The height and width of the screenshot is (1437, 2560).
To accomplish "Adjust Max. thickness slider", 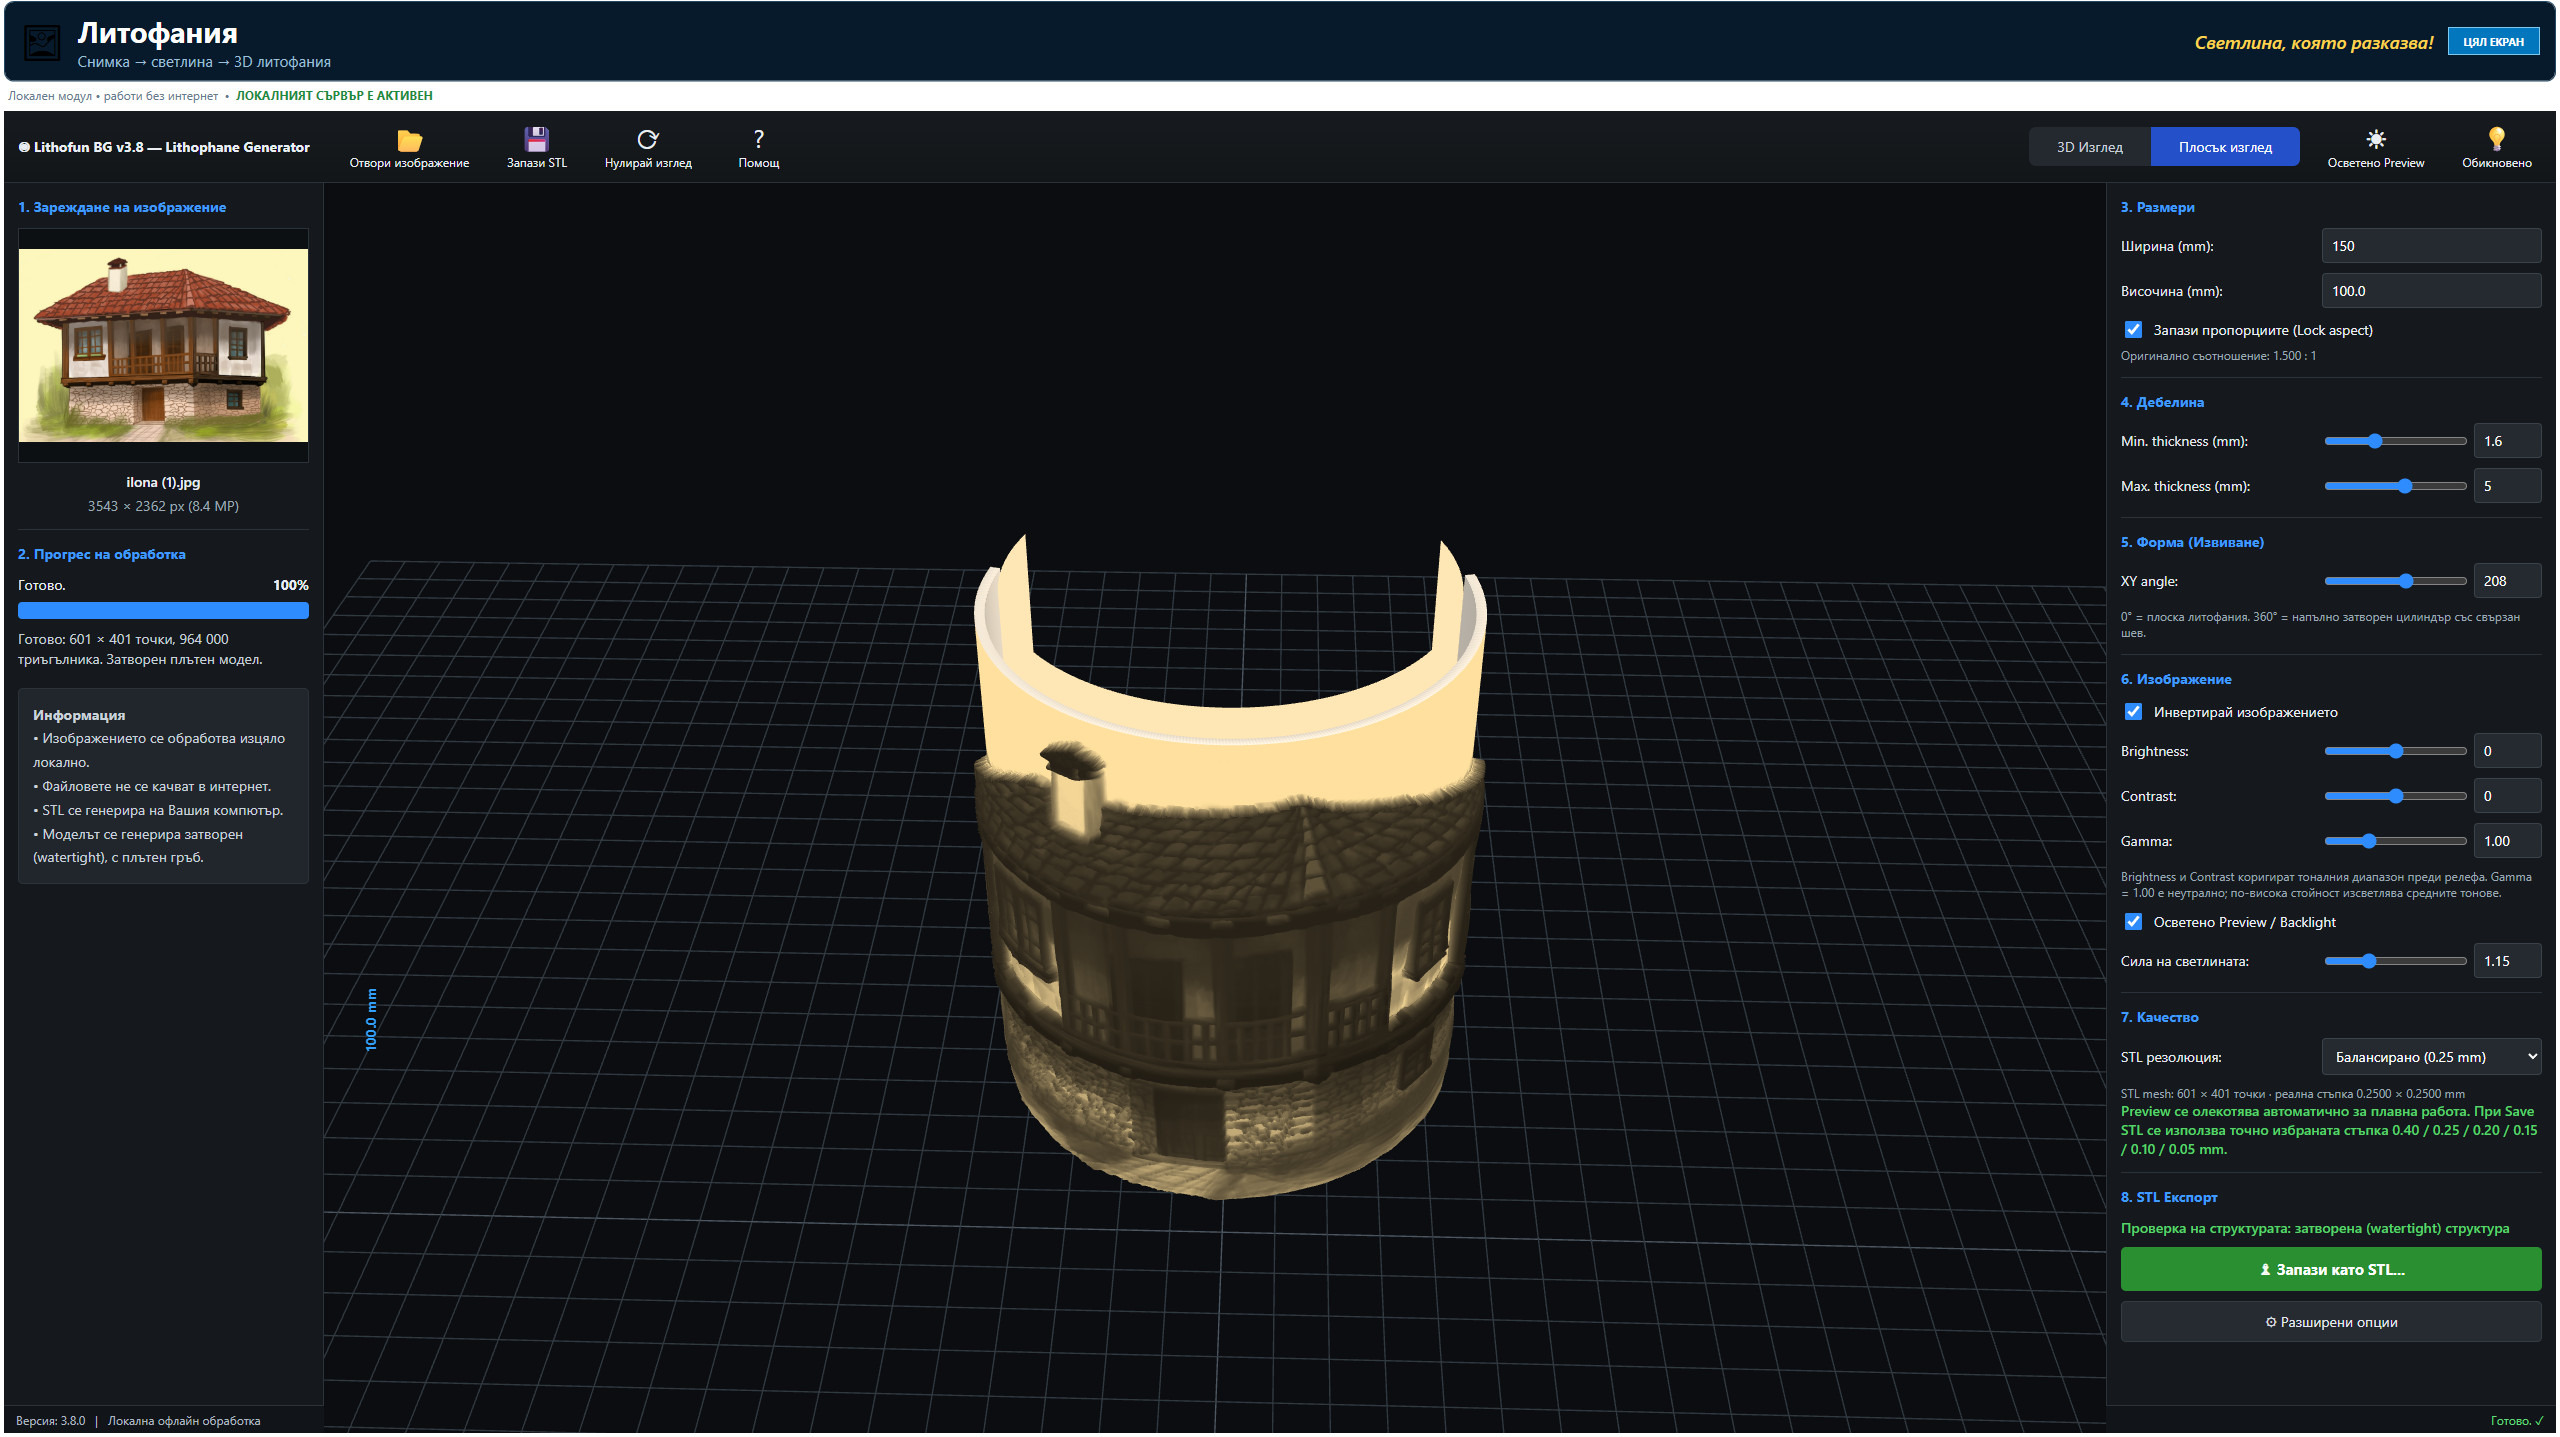I will point(2395,486).
